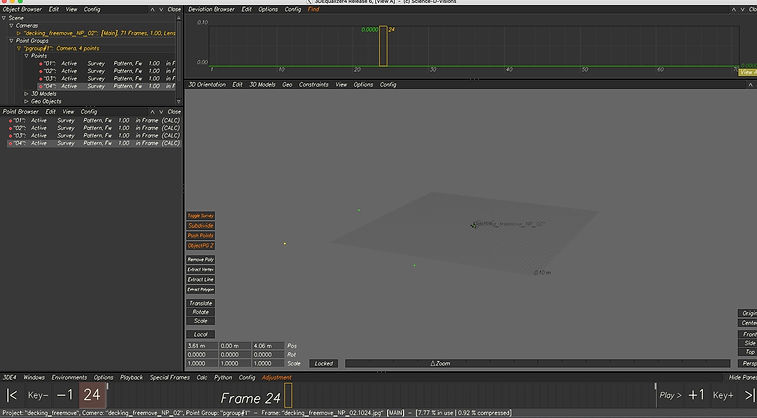The image size is (757, 418).
Task: Toggle the Locked scale button
Action: tap(323, 363)
